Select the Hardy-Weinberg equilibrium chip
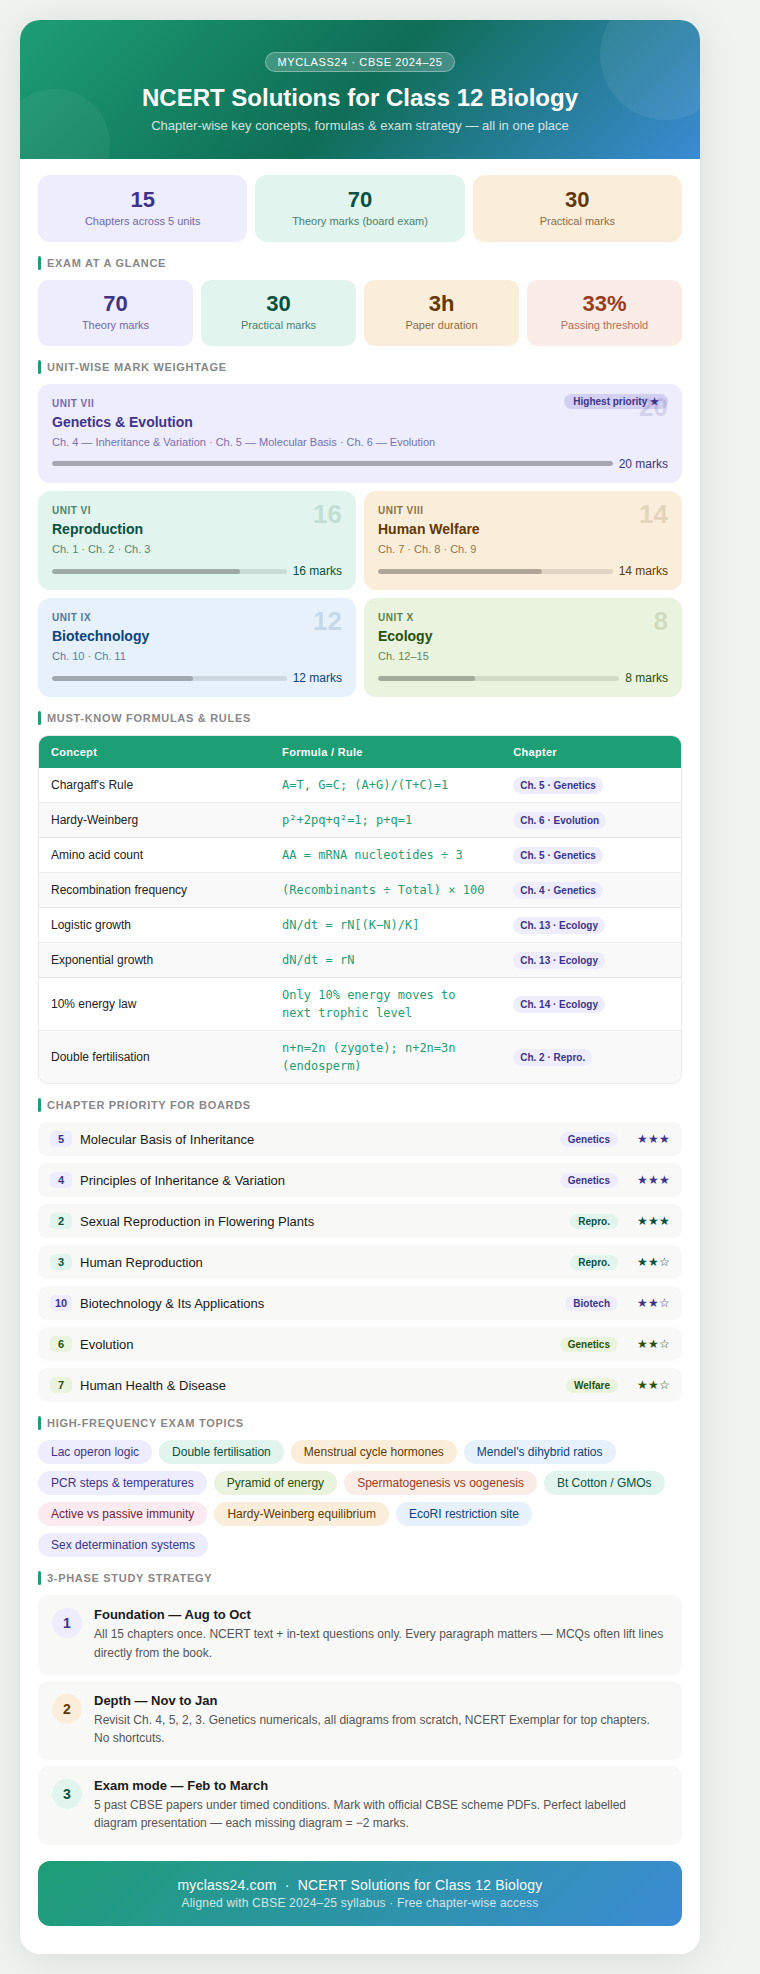Screen dimensions: 760x1974 tap(301, 1514)
